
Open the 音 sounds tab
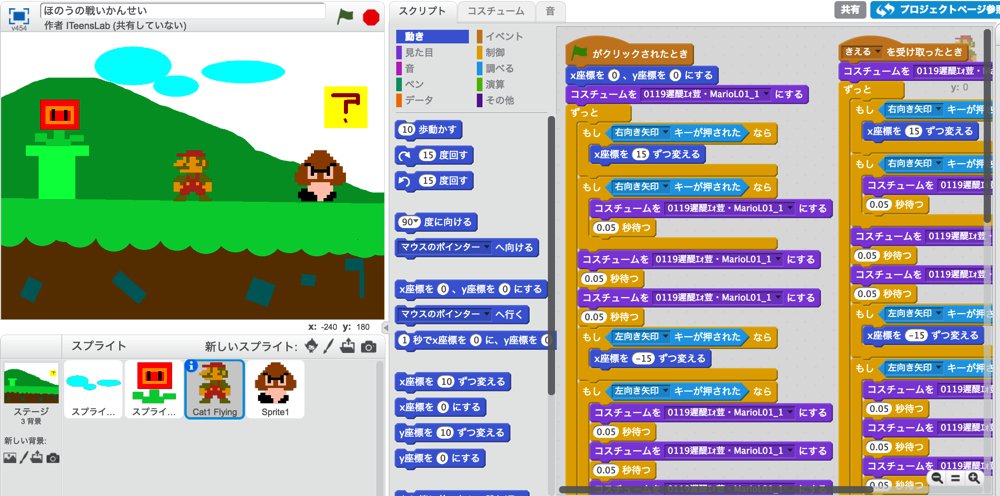550,11
